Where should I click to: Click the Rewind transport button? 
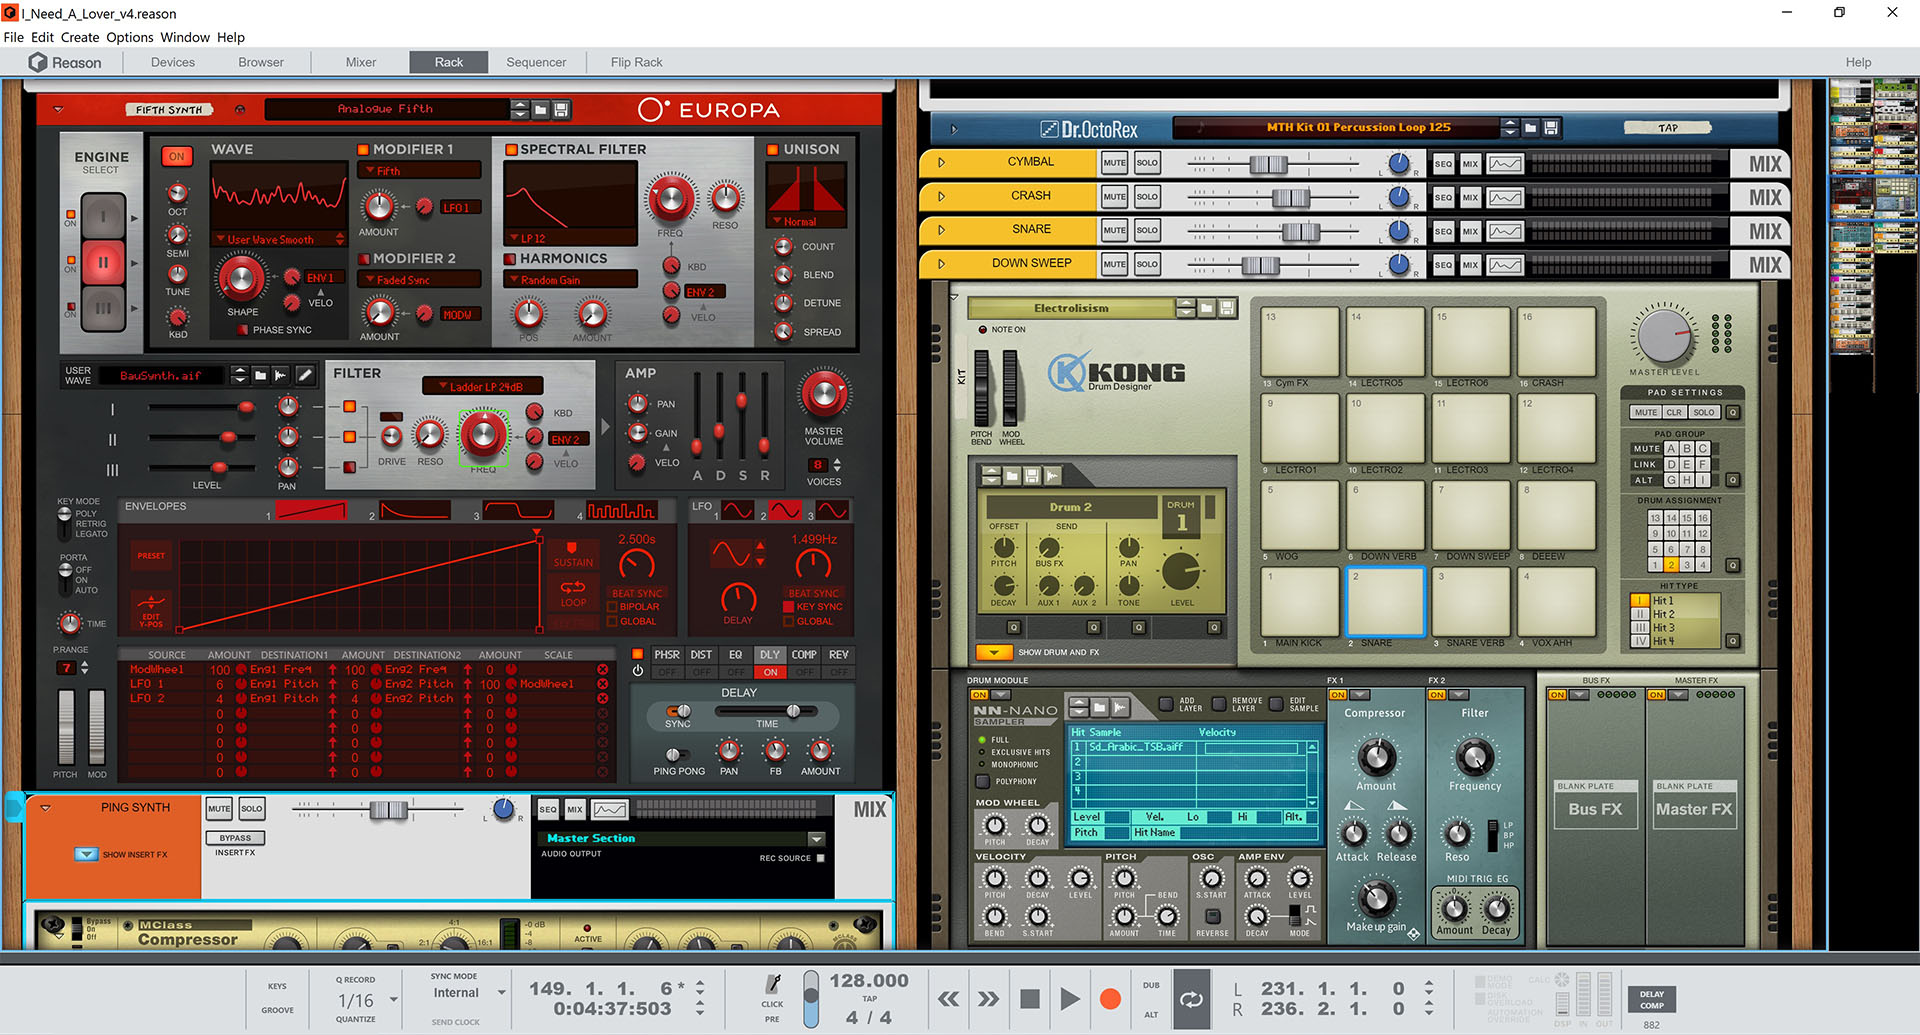click(948, 998)
